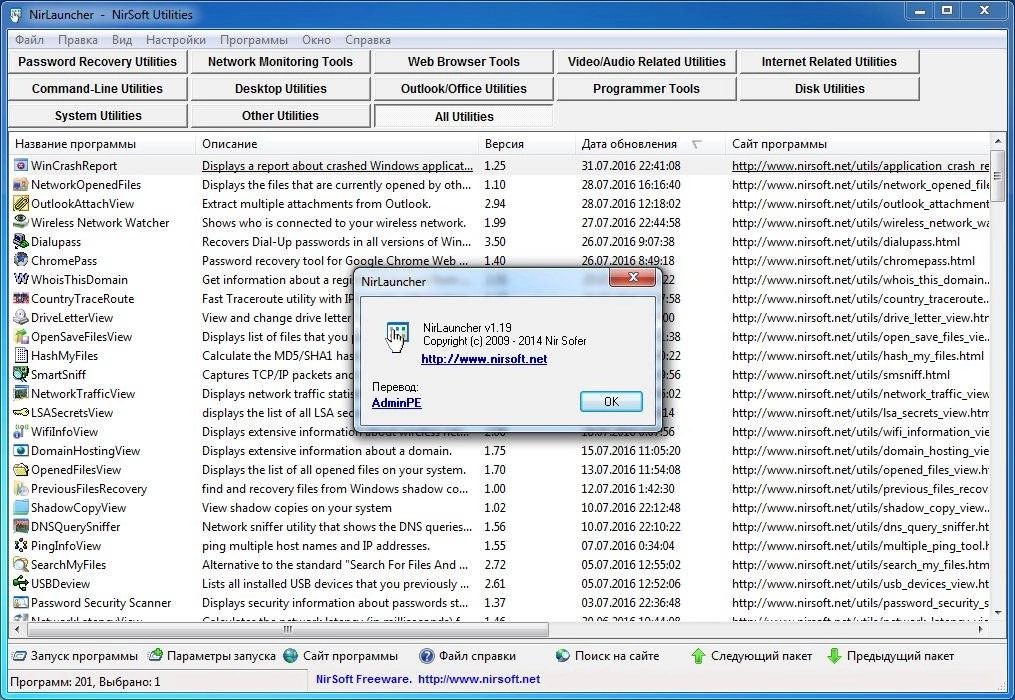Click the NetworkTrafficView icon
1015x700 pixels.
pyautogui.click(x=21, y=393)
